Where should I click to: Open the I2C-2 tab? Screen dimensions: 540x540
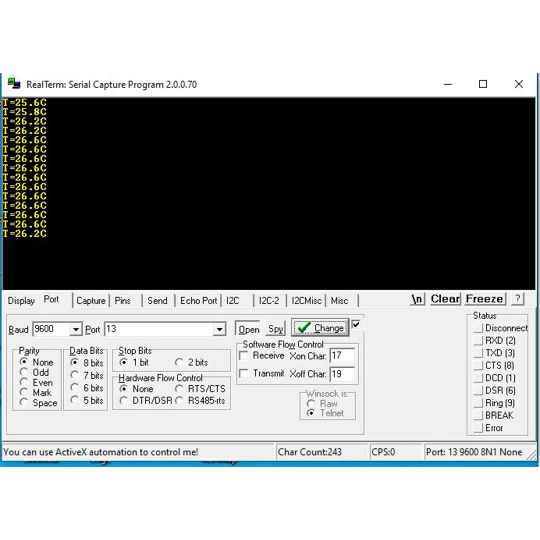point(269,301)
